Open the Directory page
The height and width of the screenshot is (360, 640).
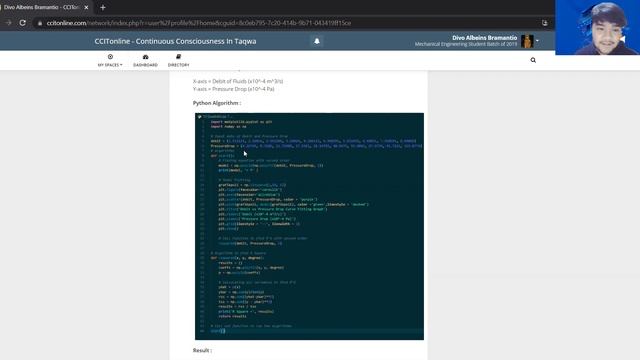coord(178,60)
